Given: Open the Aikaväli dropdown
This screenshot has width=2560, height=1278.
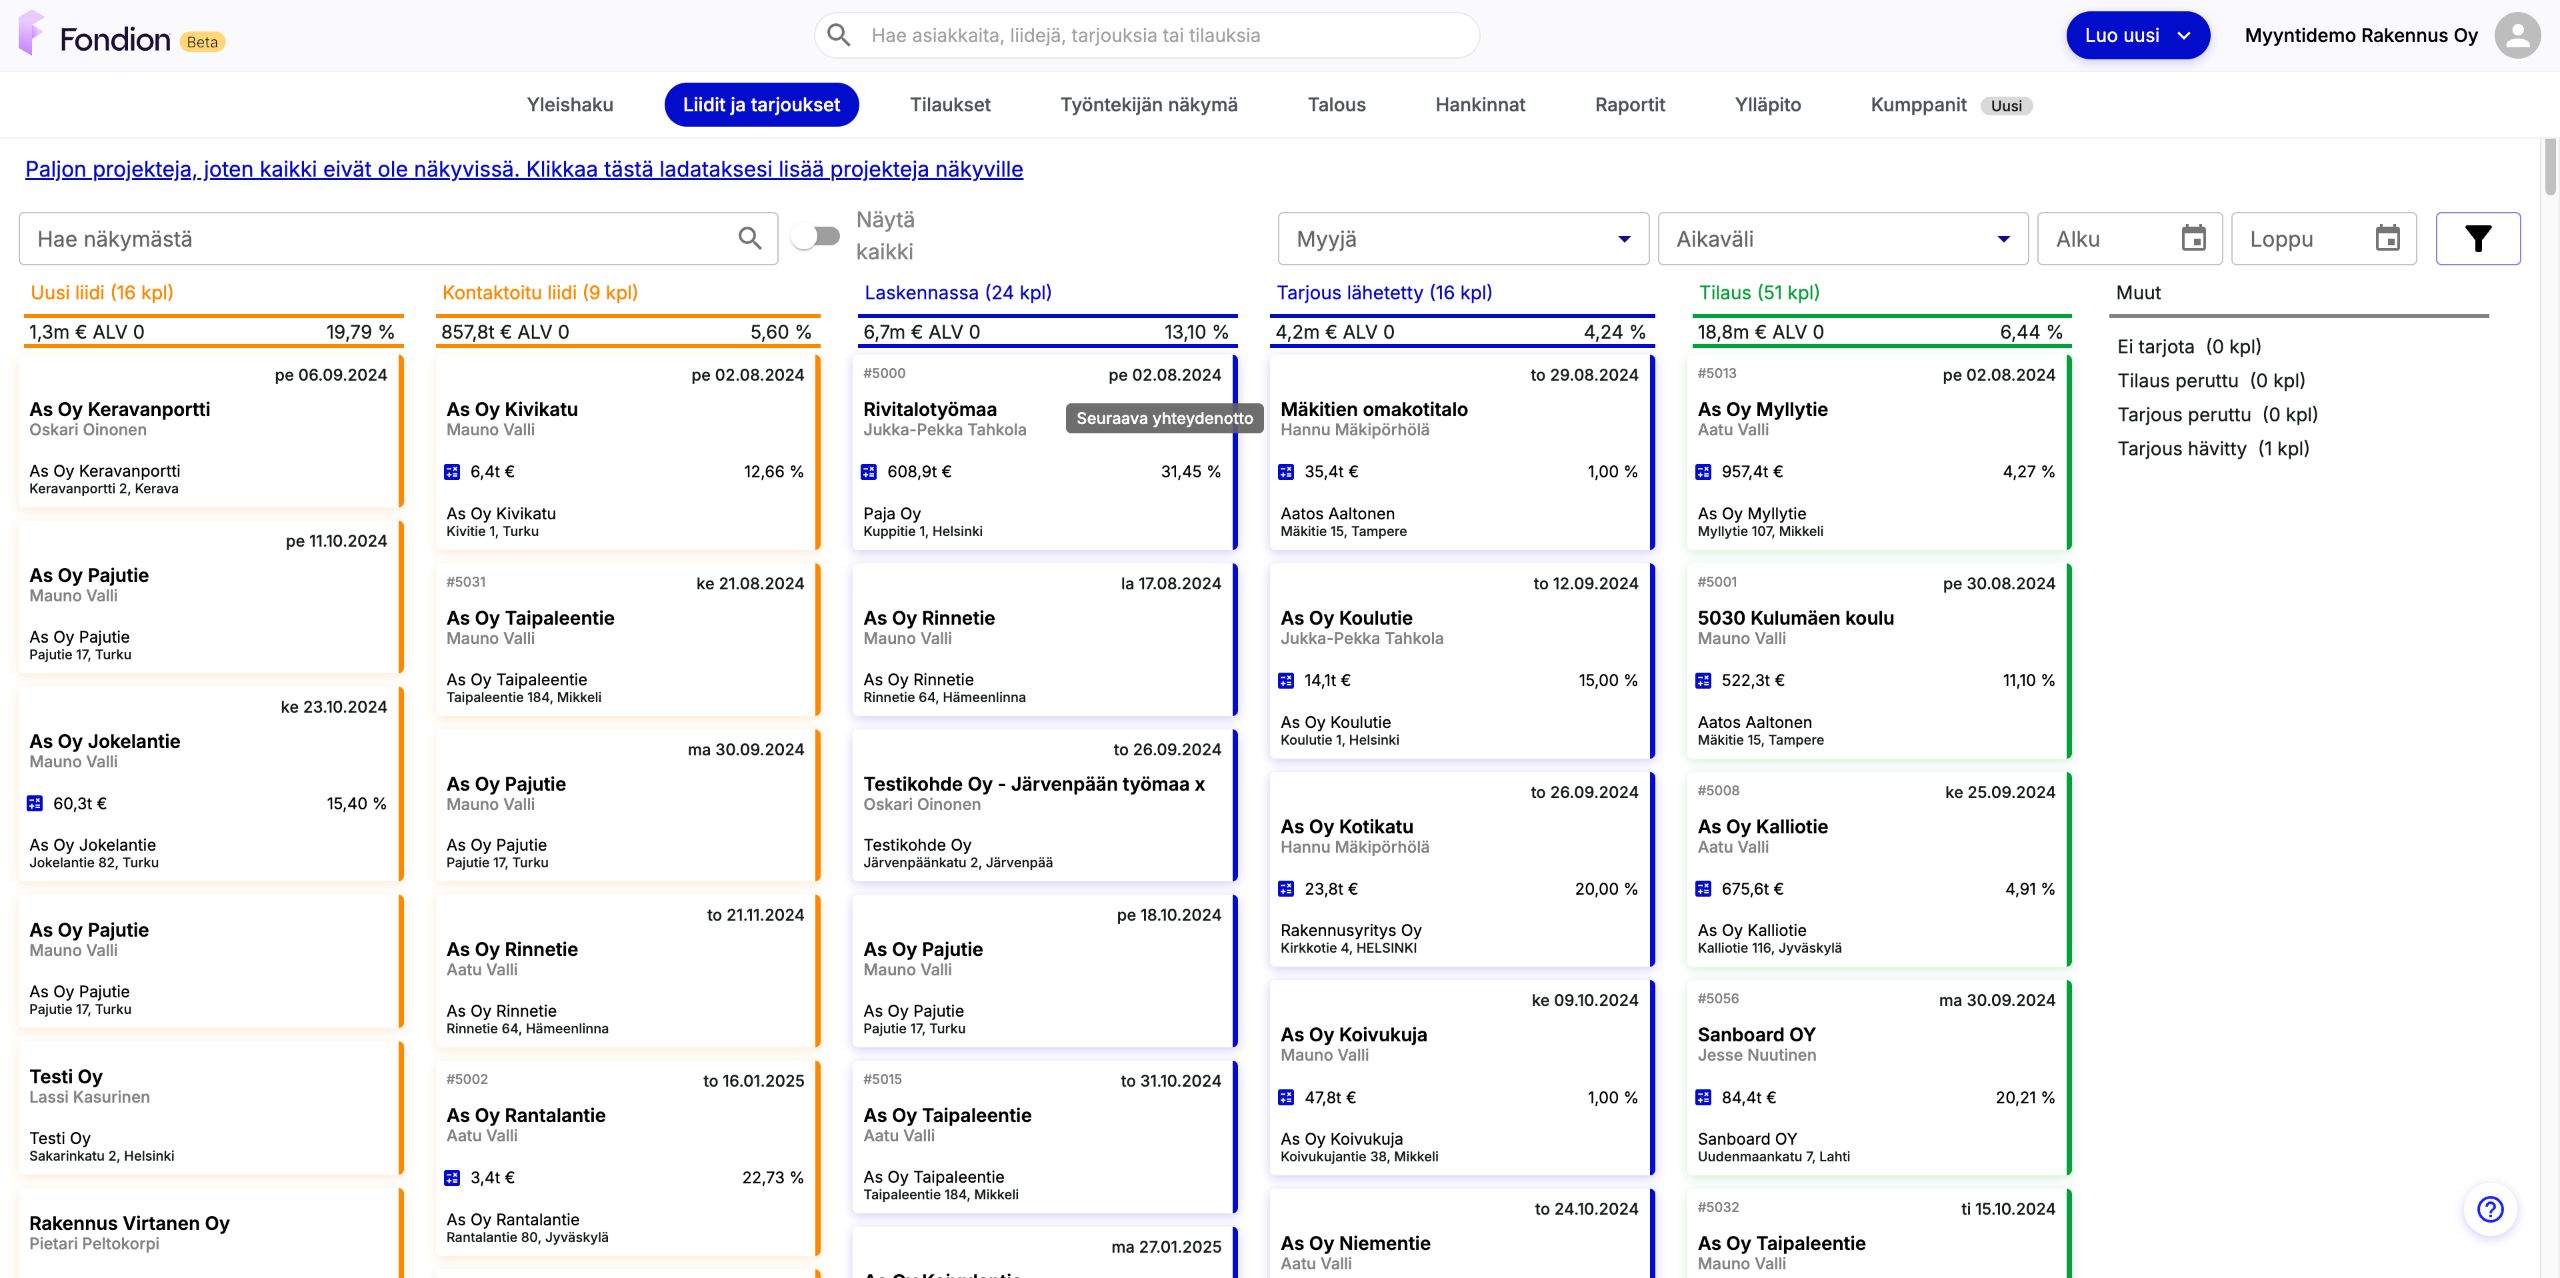Looking at the screenshot, I should pyautogui.click(x=1842, y=239).
